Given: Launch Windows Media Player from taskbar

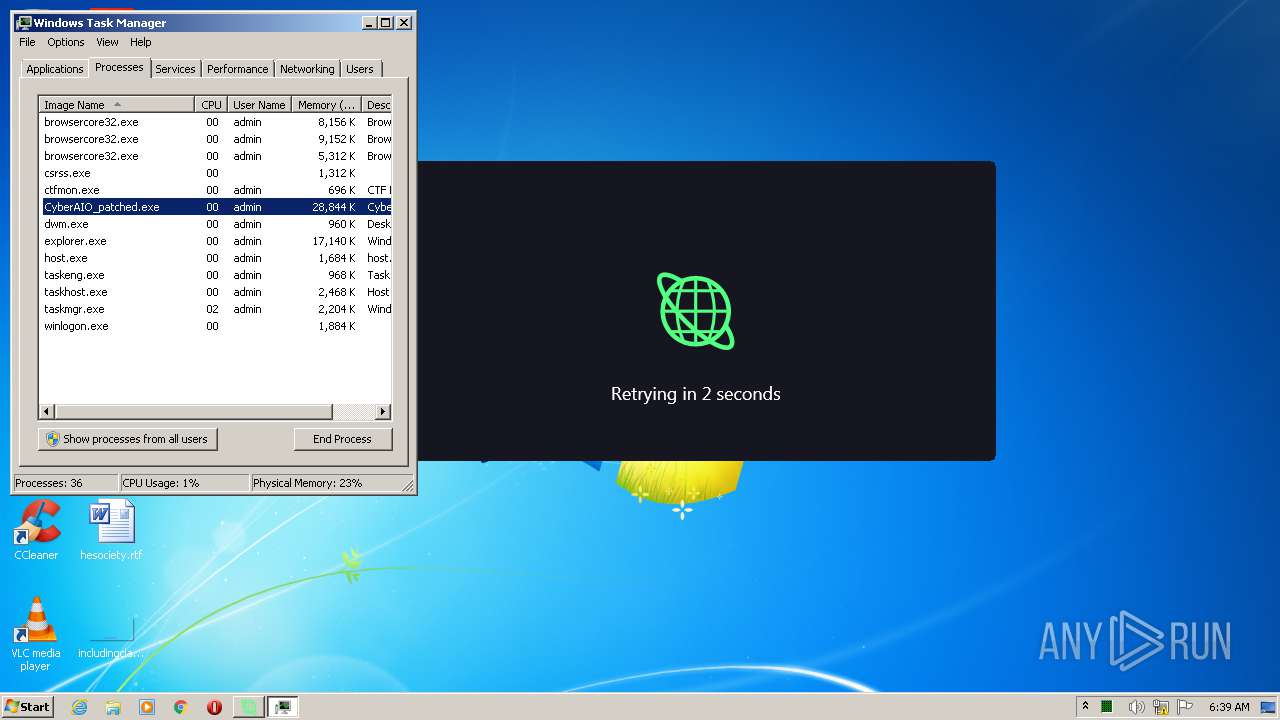Looking at the screenshot, I should (147, 707).
